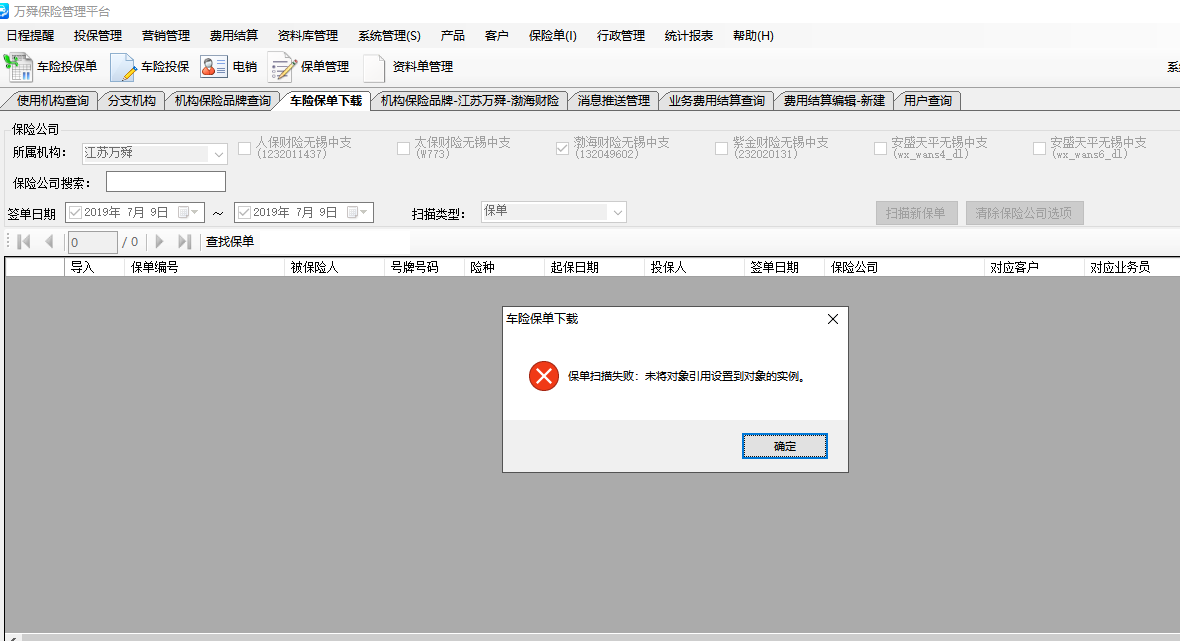Open the 营销管理 menu
Screen dimensions: 1180x641
tap(166, 35)
